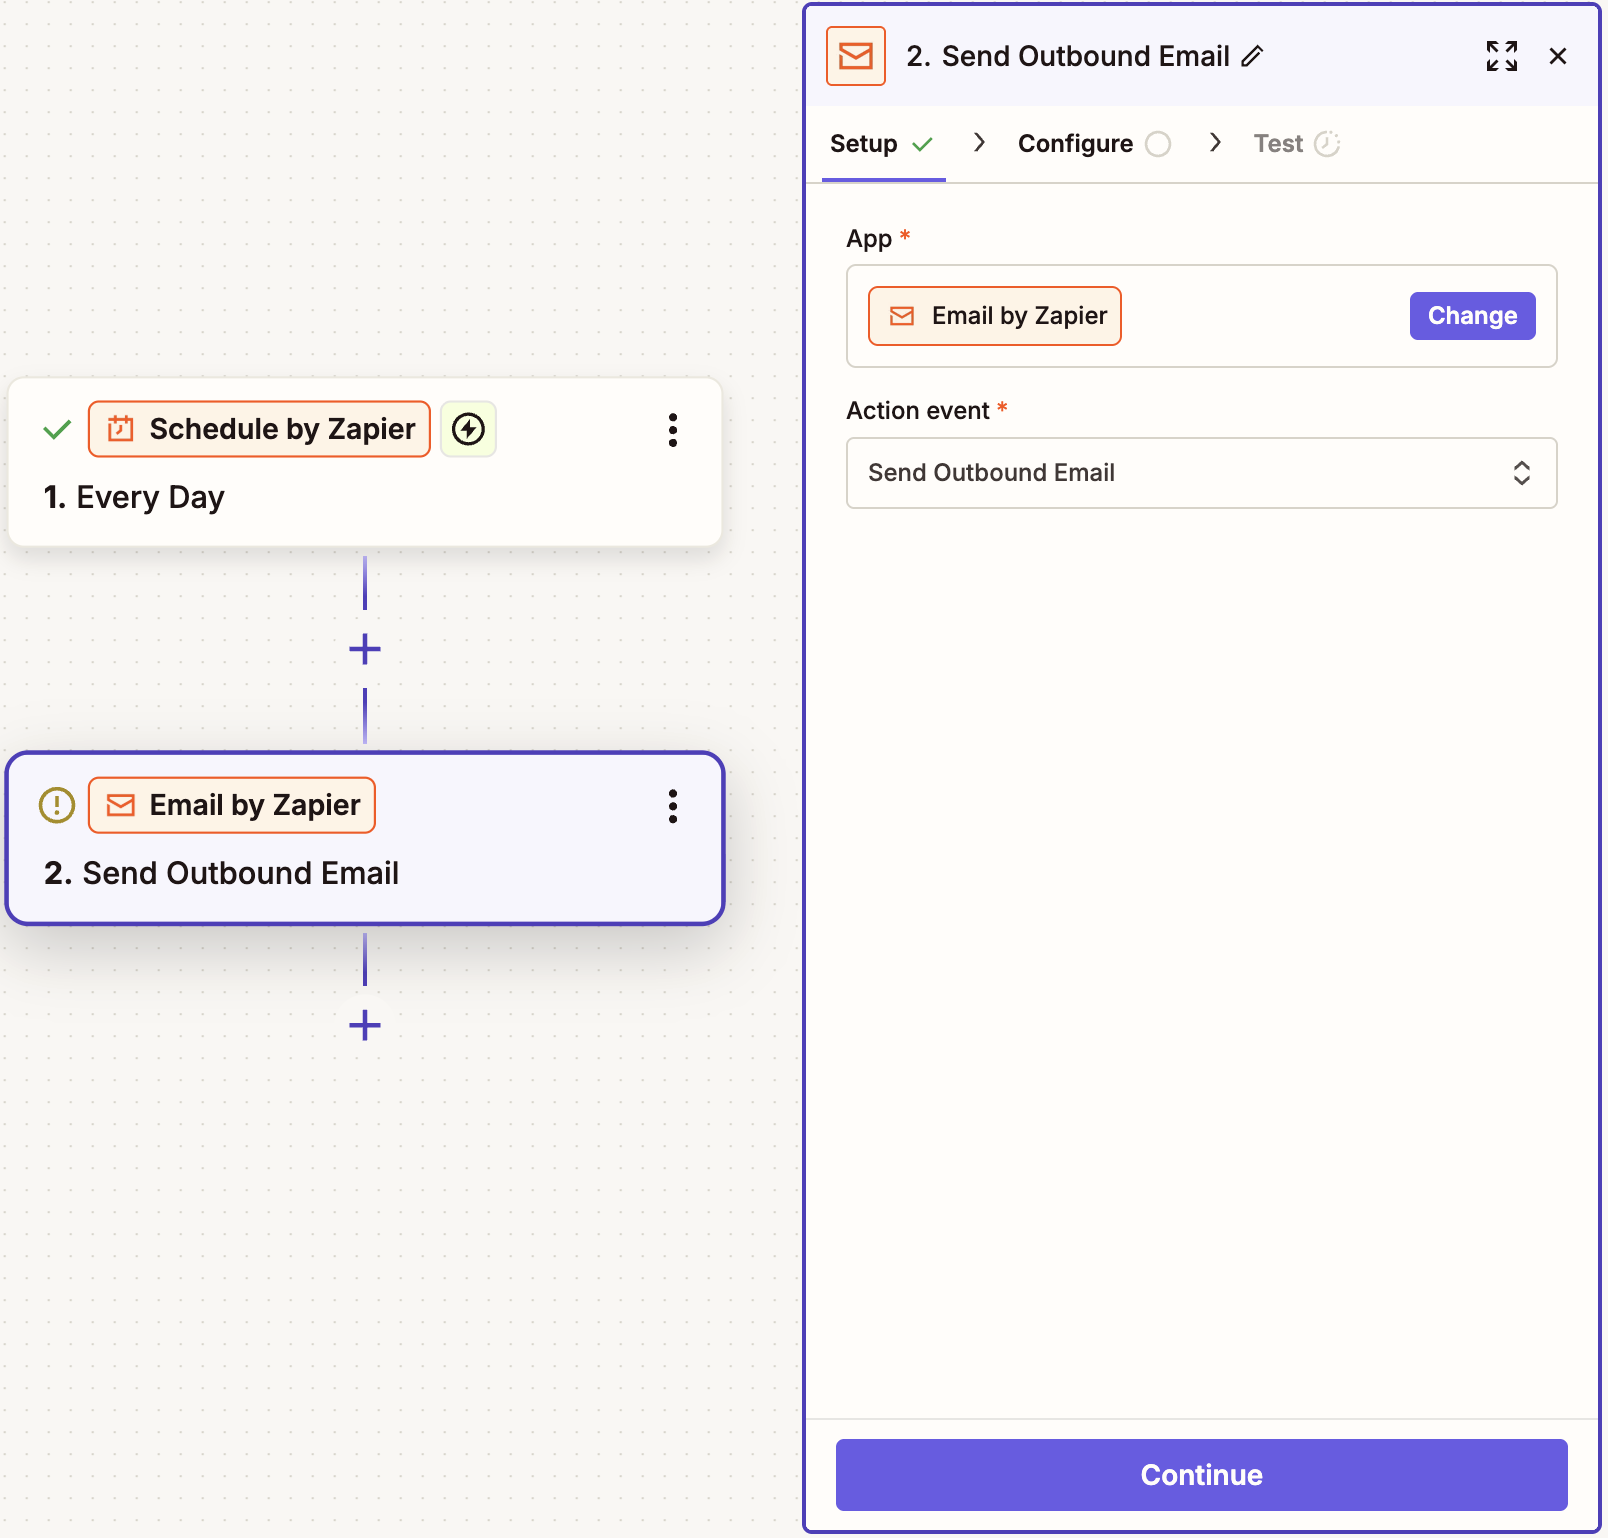This screenshot has height=1538, width=1608.
Task: Click the warning icon on the Email by Zapier step
Action: point(57,805)
